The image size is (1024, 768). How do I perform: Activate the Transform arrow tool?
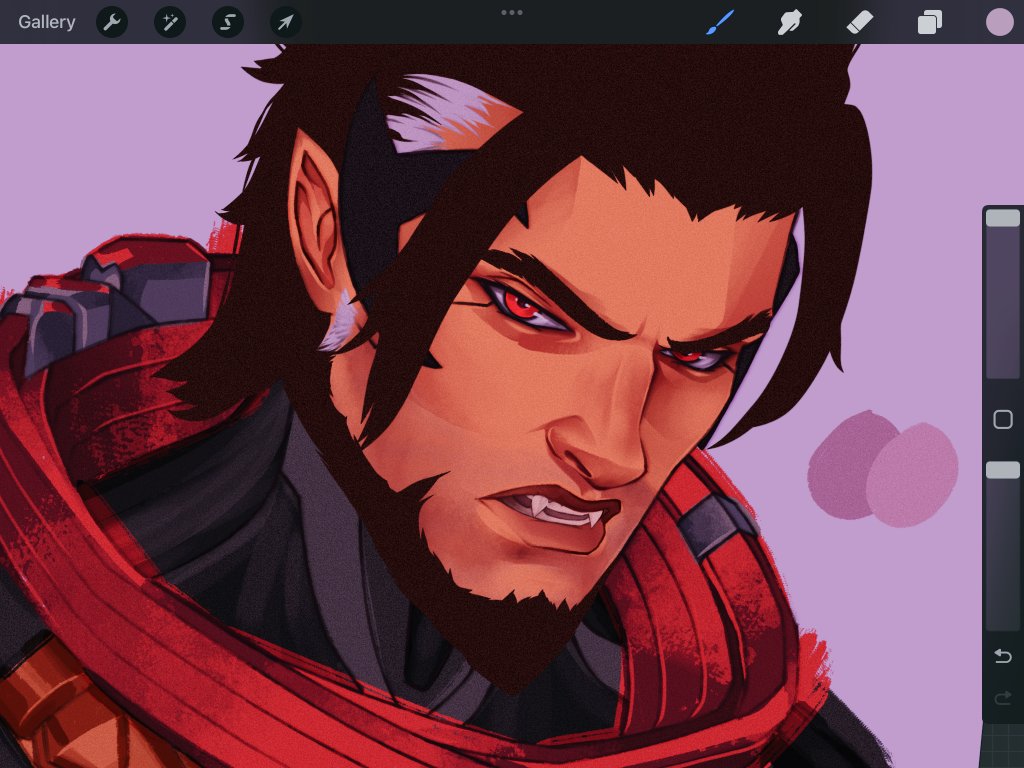click(x=286, y=23)
